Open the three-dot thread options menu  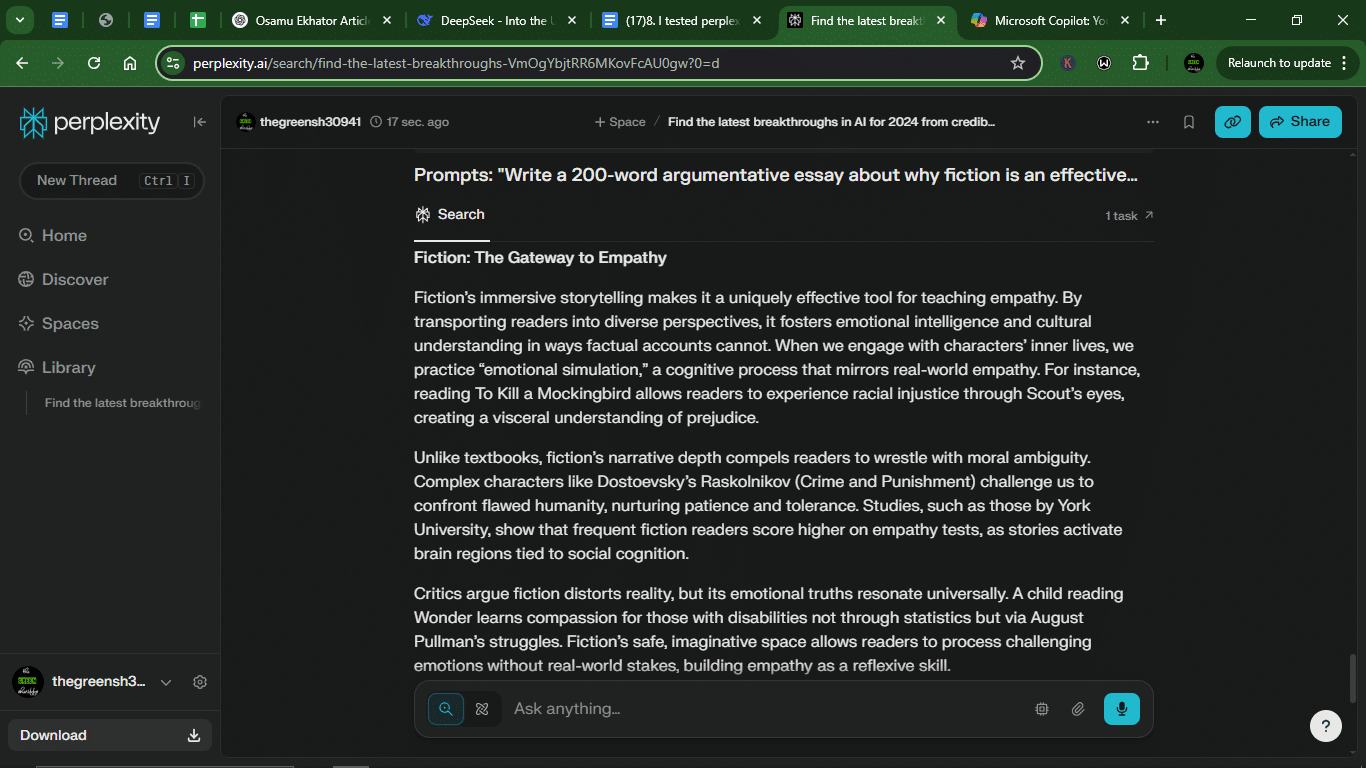pos(1153,122)
